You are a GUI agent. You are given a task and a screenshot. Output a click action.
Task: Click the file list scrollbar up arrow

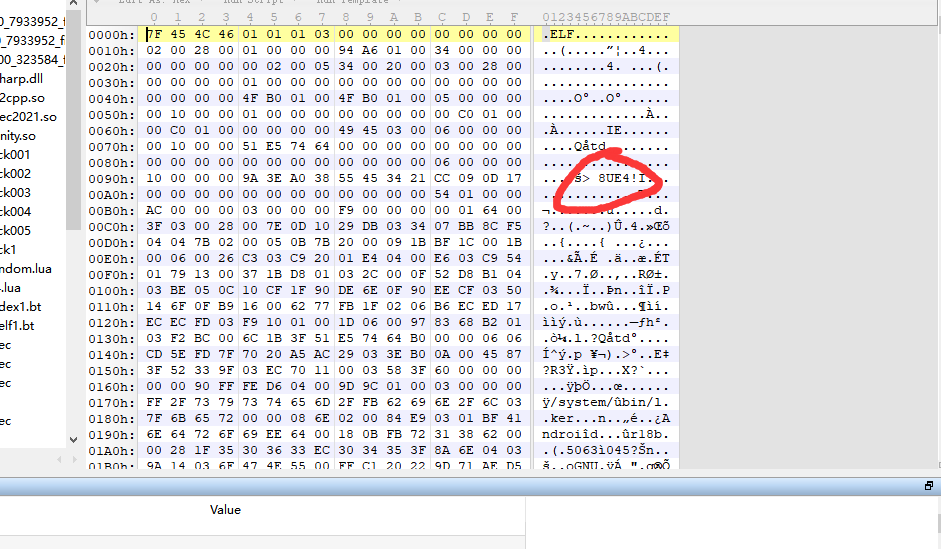pyautogui.click(x=73, y=3)
